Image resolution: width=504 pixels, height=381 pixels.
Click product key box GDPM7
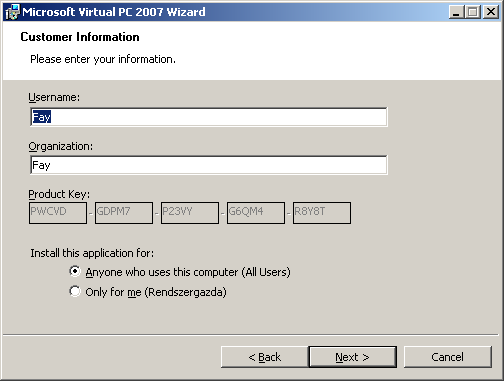(x=124, y=213)
